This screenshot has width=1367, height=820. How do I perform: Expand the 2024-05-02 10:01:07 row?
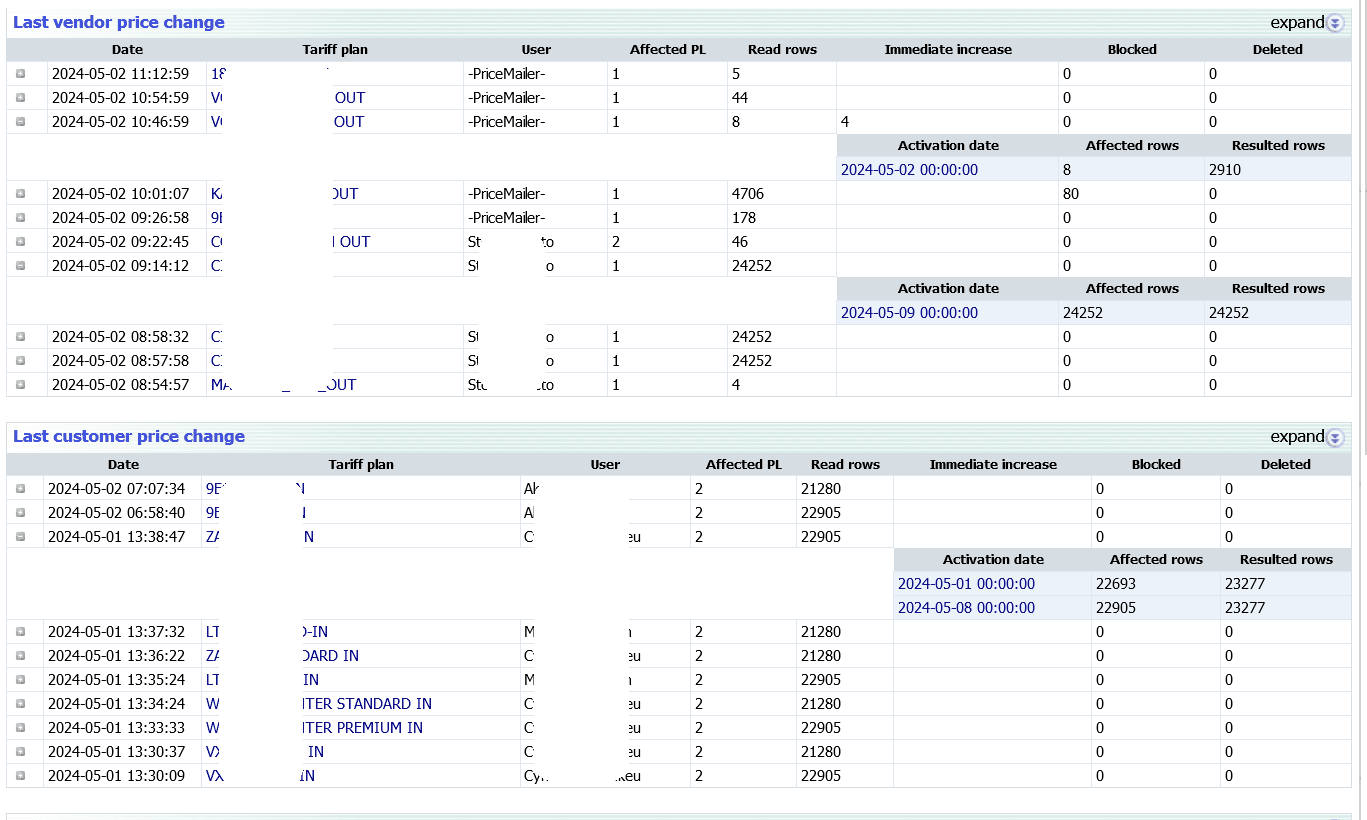20,194
